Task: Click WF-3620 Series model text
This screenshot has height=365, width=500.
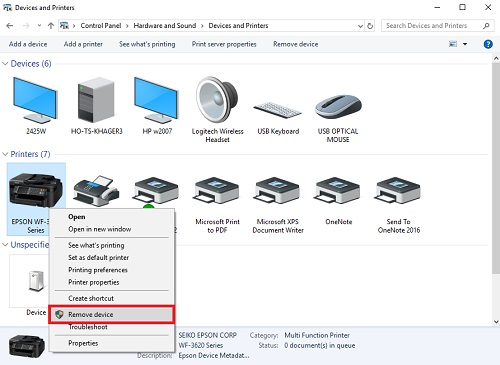Action: [x=201, y=346]
